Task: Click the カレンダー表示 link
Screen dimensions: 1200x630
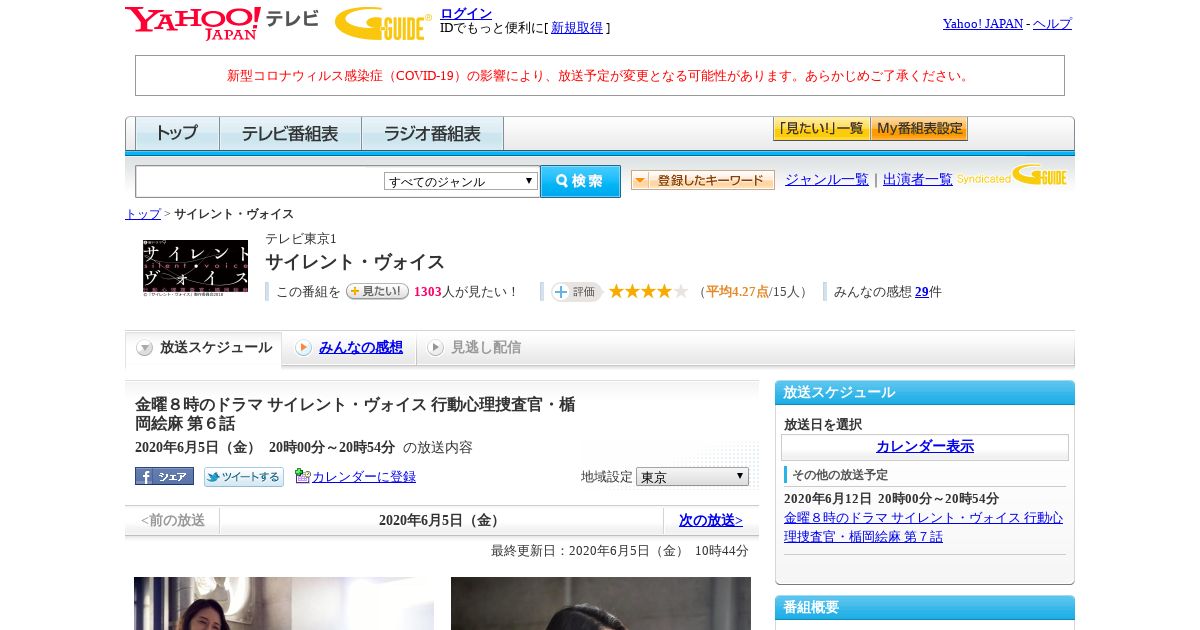Action: click(x=925, y=446)
